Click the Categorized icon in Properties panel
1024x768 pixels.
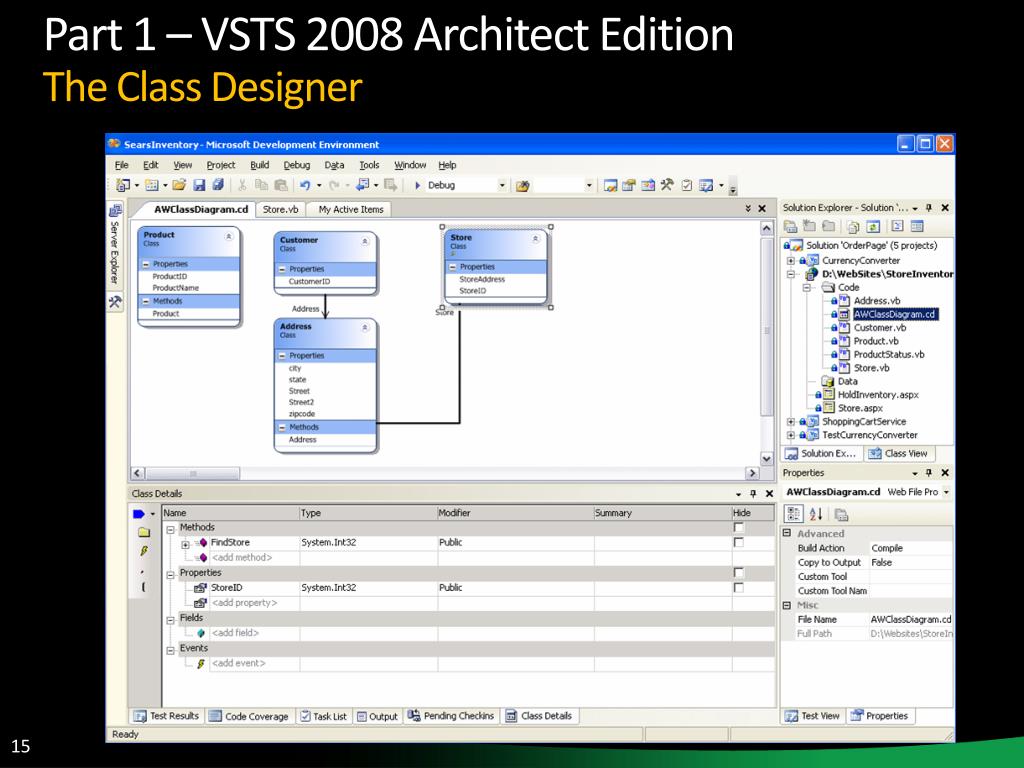click(793, 515)
